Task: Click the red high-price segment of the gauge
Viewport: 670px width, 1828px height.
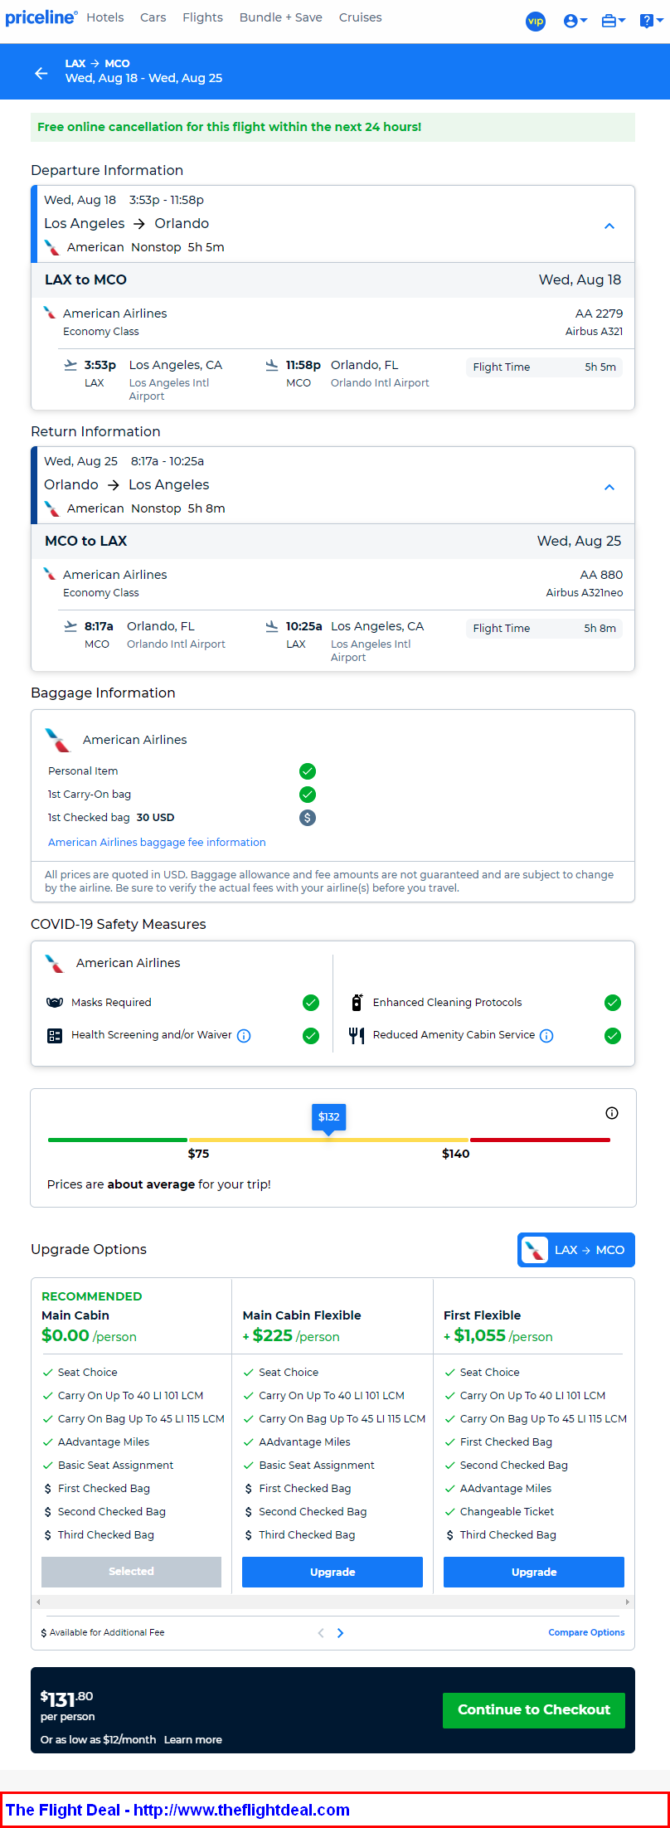Action: click(540, 1140)
